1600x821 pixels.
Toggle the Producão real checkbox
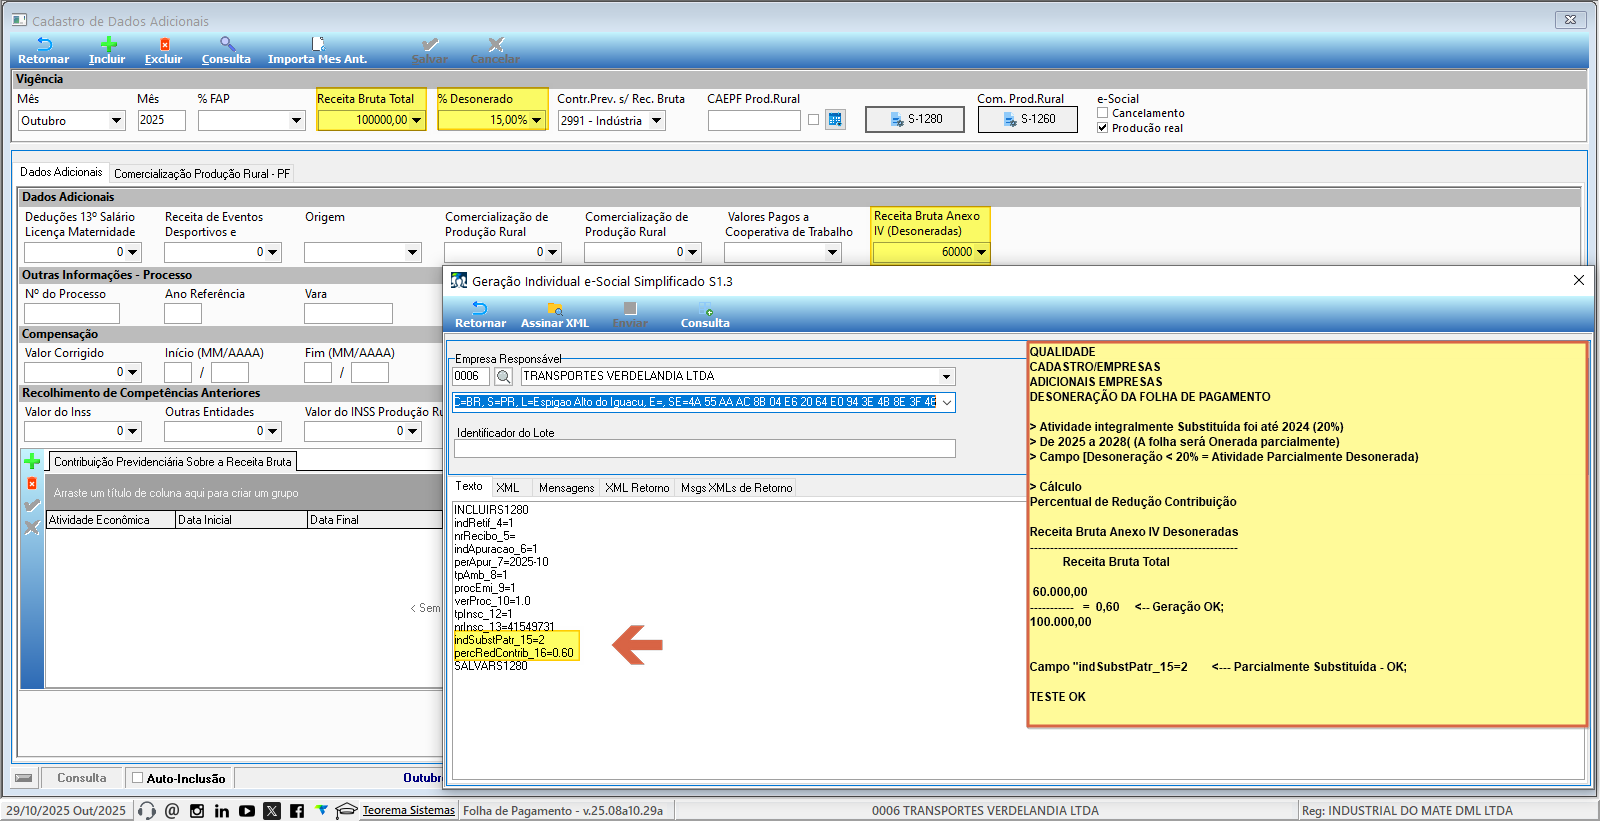click(1103, 128)
